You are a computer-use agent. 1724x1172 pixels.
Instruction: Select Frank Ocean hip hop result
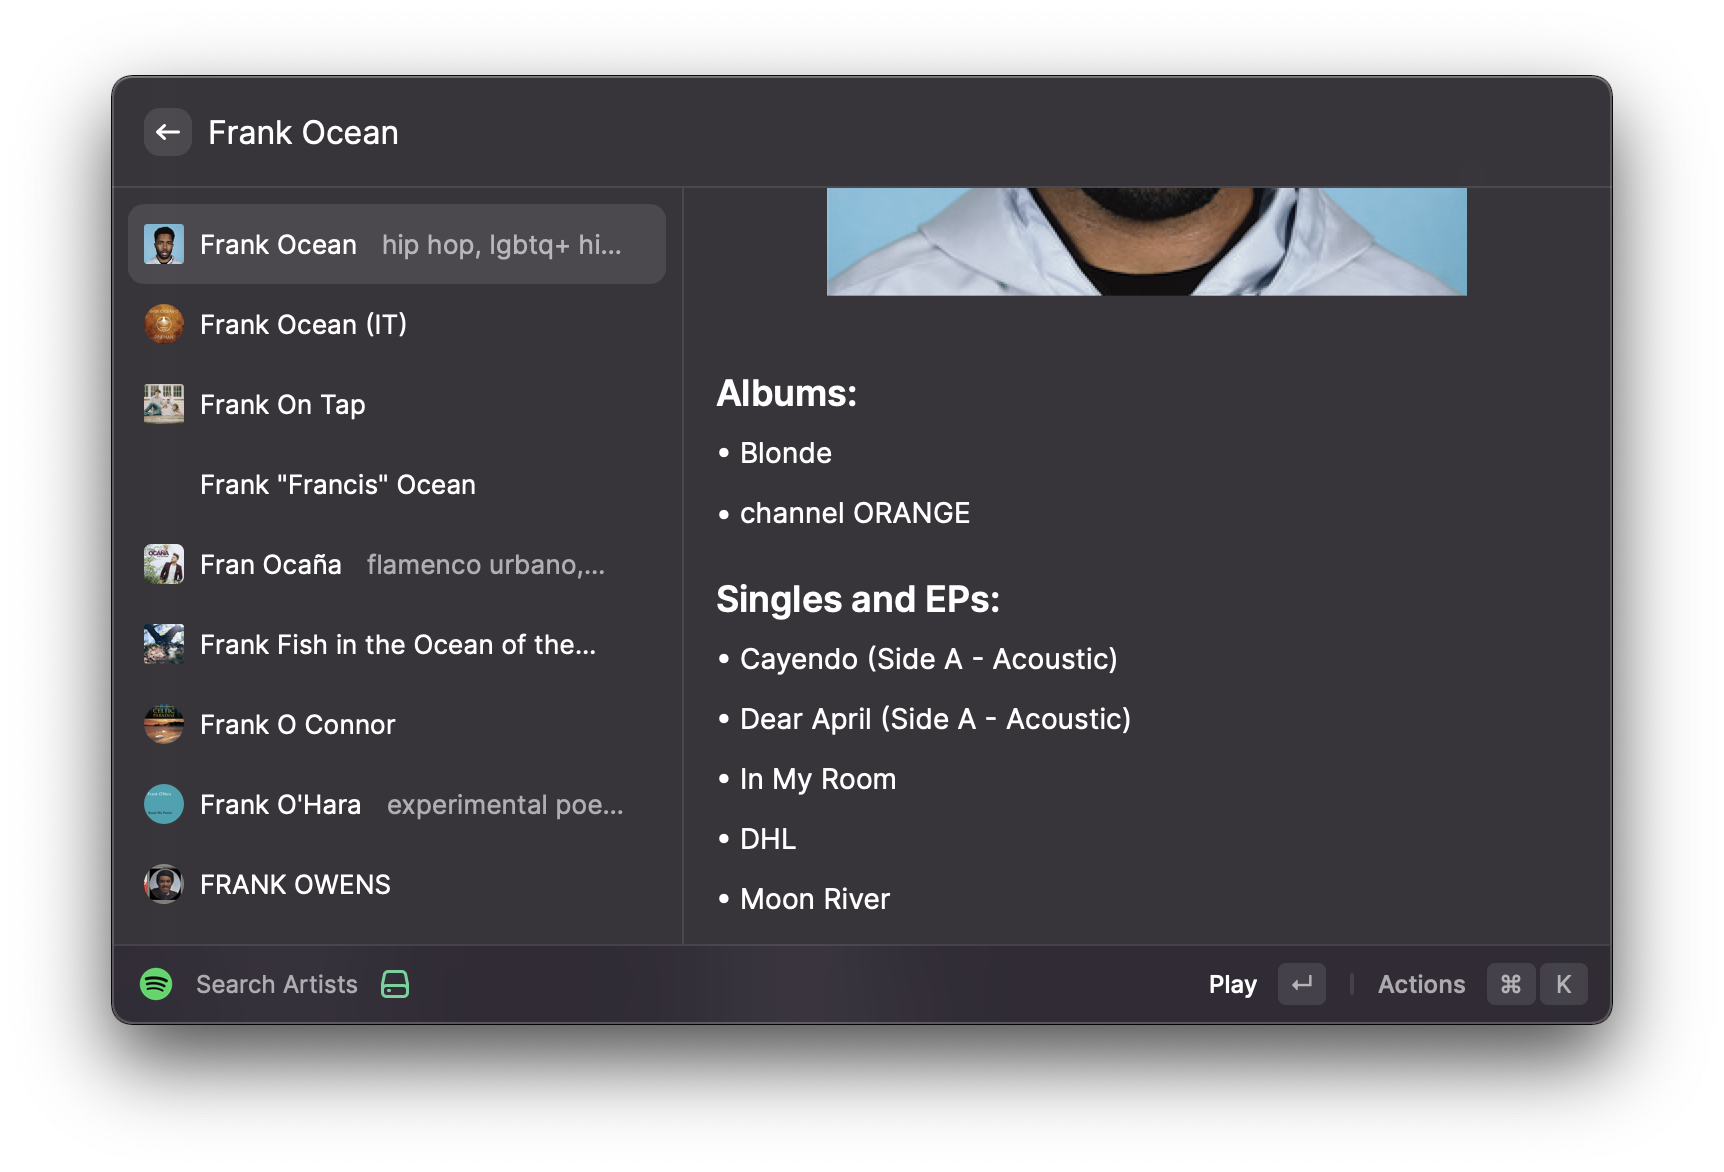coord(397,244)
